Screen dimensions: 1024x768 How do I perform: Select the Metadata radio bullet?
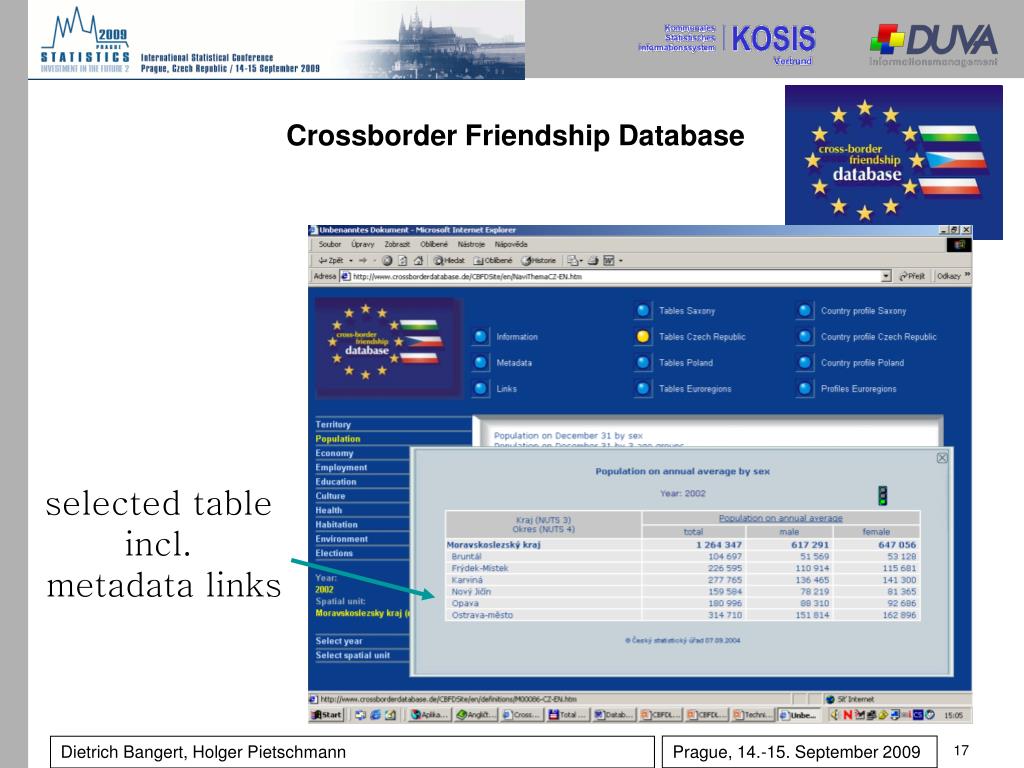(481, 362)
